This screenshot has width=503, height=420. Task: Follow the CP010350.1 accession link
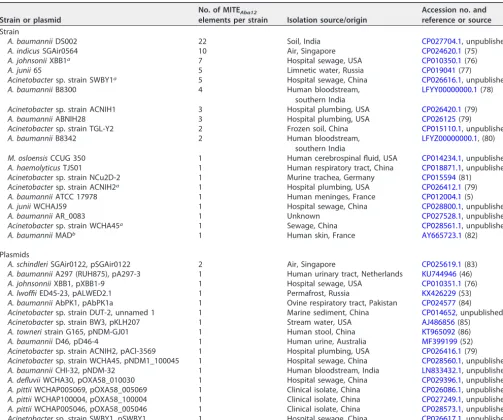(x=442, y=61)
